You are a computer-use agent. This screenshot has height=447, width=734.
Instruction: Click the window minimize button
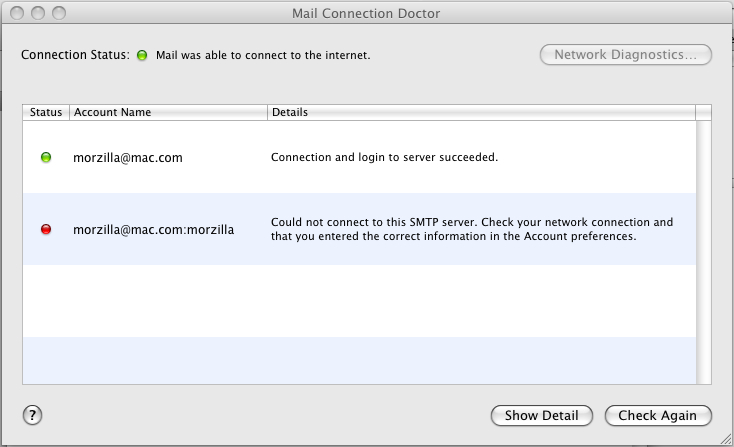38,13
